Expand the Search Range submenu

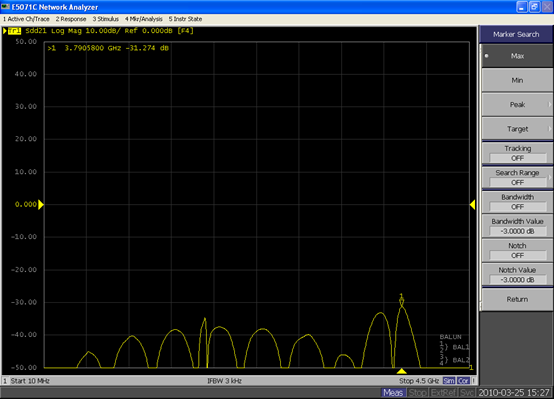[517, 177]
